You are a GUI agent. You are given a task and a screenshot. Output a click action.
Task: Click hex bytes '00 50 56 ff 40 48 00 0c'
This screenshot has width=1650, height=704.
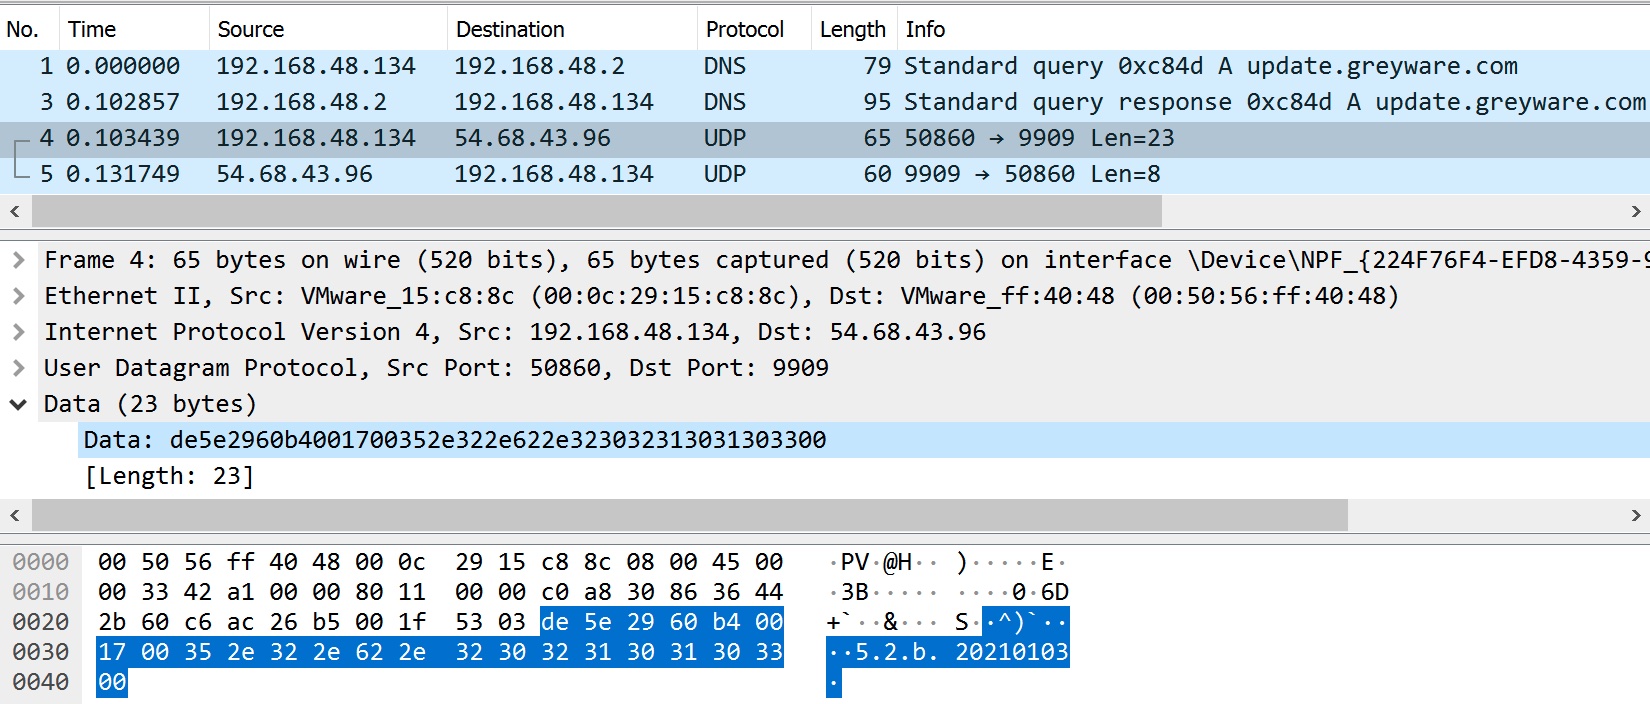pos(262,562)
